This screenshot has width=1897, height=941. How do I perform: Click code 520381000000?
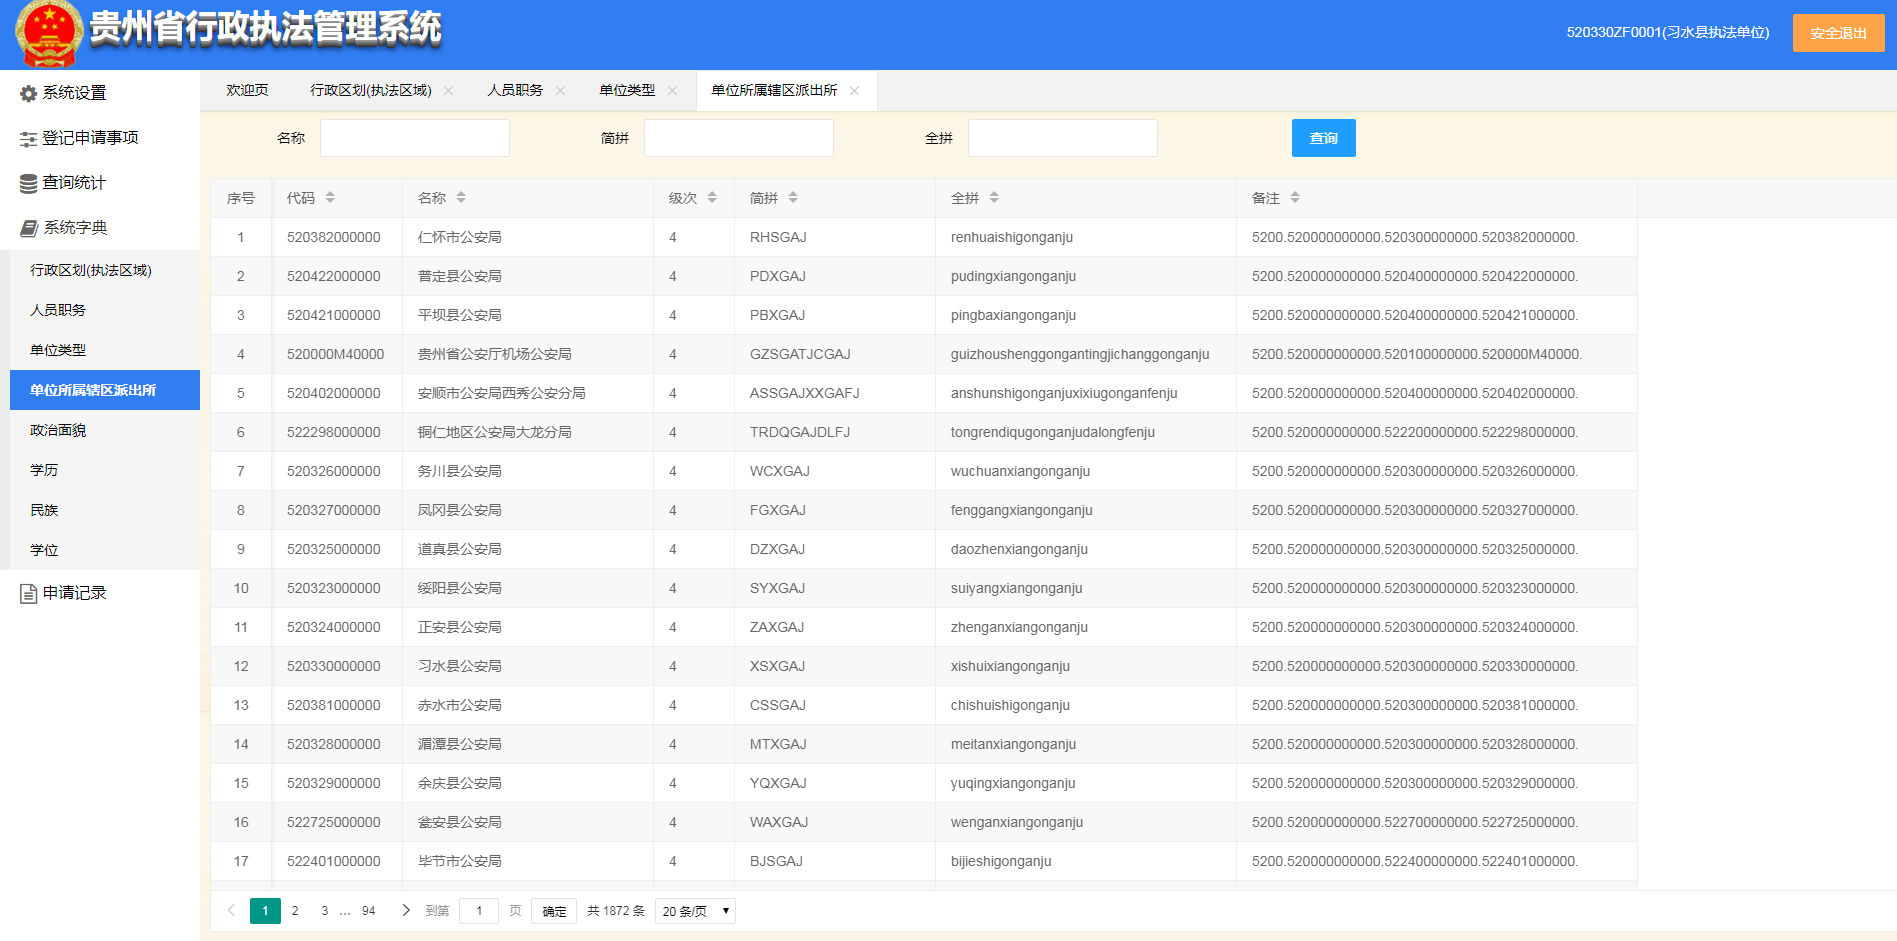[334, 705]
